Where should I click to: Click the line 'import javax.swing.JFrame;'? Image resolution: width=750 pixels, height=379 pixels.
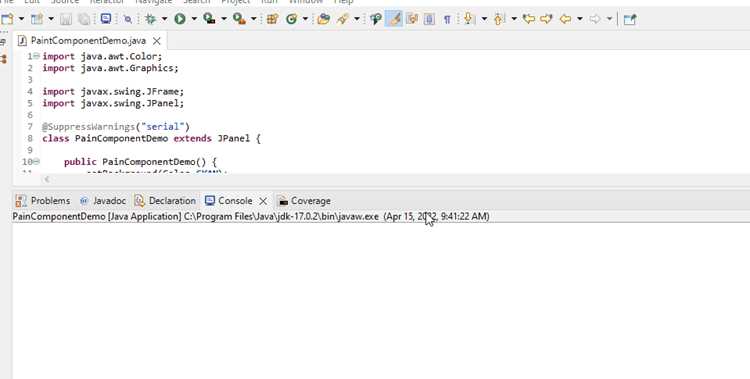click(113, 91)
